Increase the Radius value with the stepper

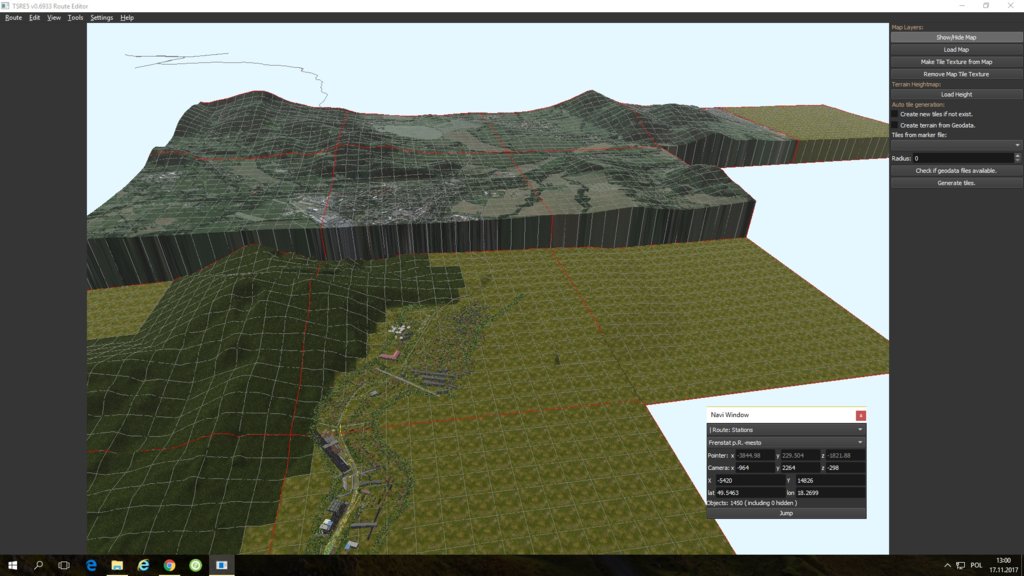[1017, 155]
